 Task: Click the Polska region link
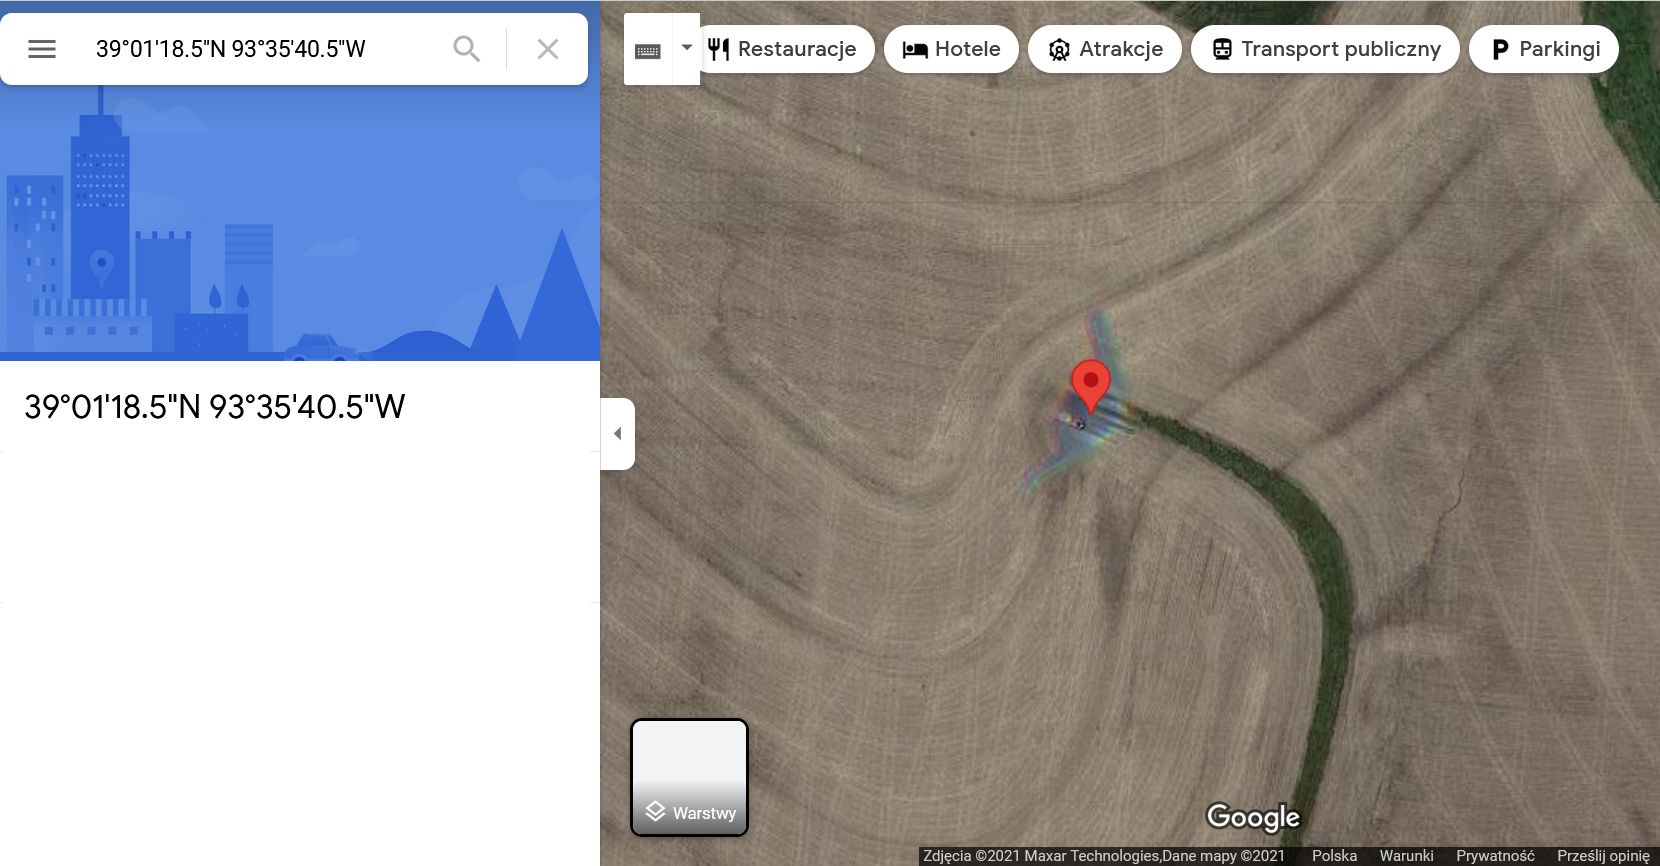1334,856
